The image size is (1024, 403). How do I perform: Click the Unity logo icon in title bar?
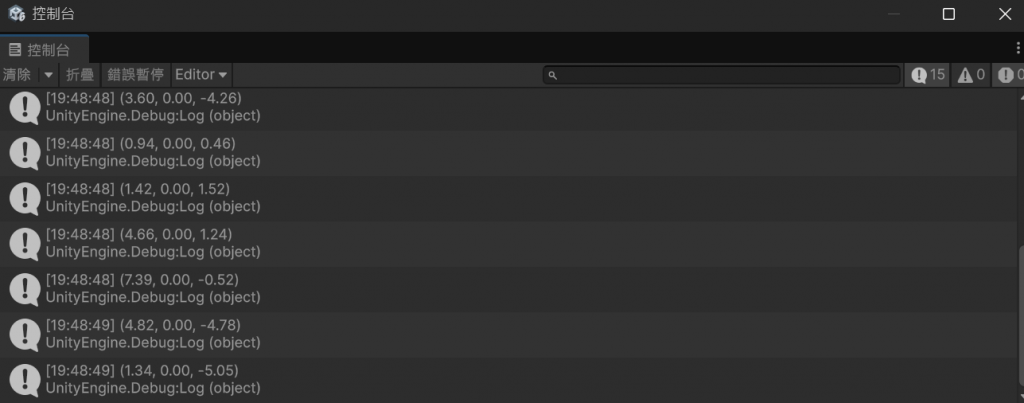(x=16, y=14)
